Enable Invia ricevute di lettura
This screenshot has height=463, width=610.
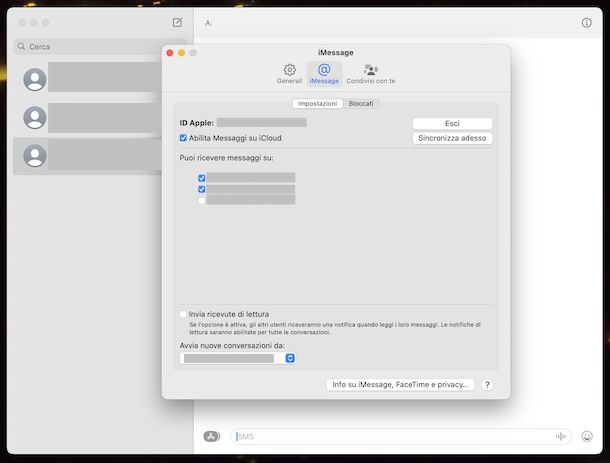point(183,314)
